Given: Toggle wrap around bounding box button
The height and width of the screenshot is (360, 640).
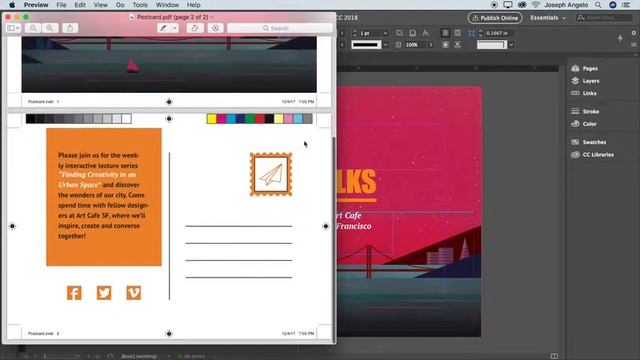Looking at the screenshot, I should point(458,33).
